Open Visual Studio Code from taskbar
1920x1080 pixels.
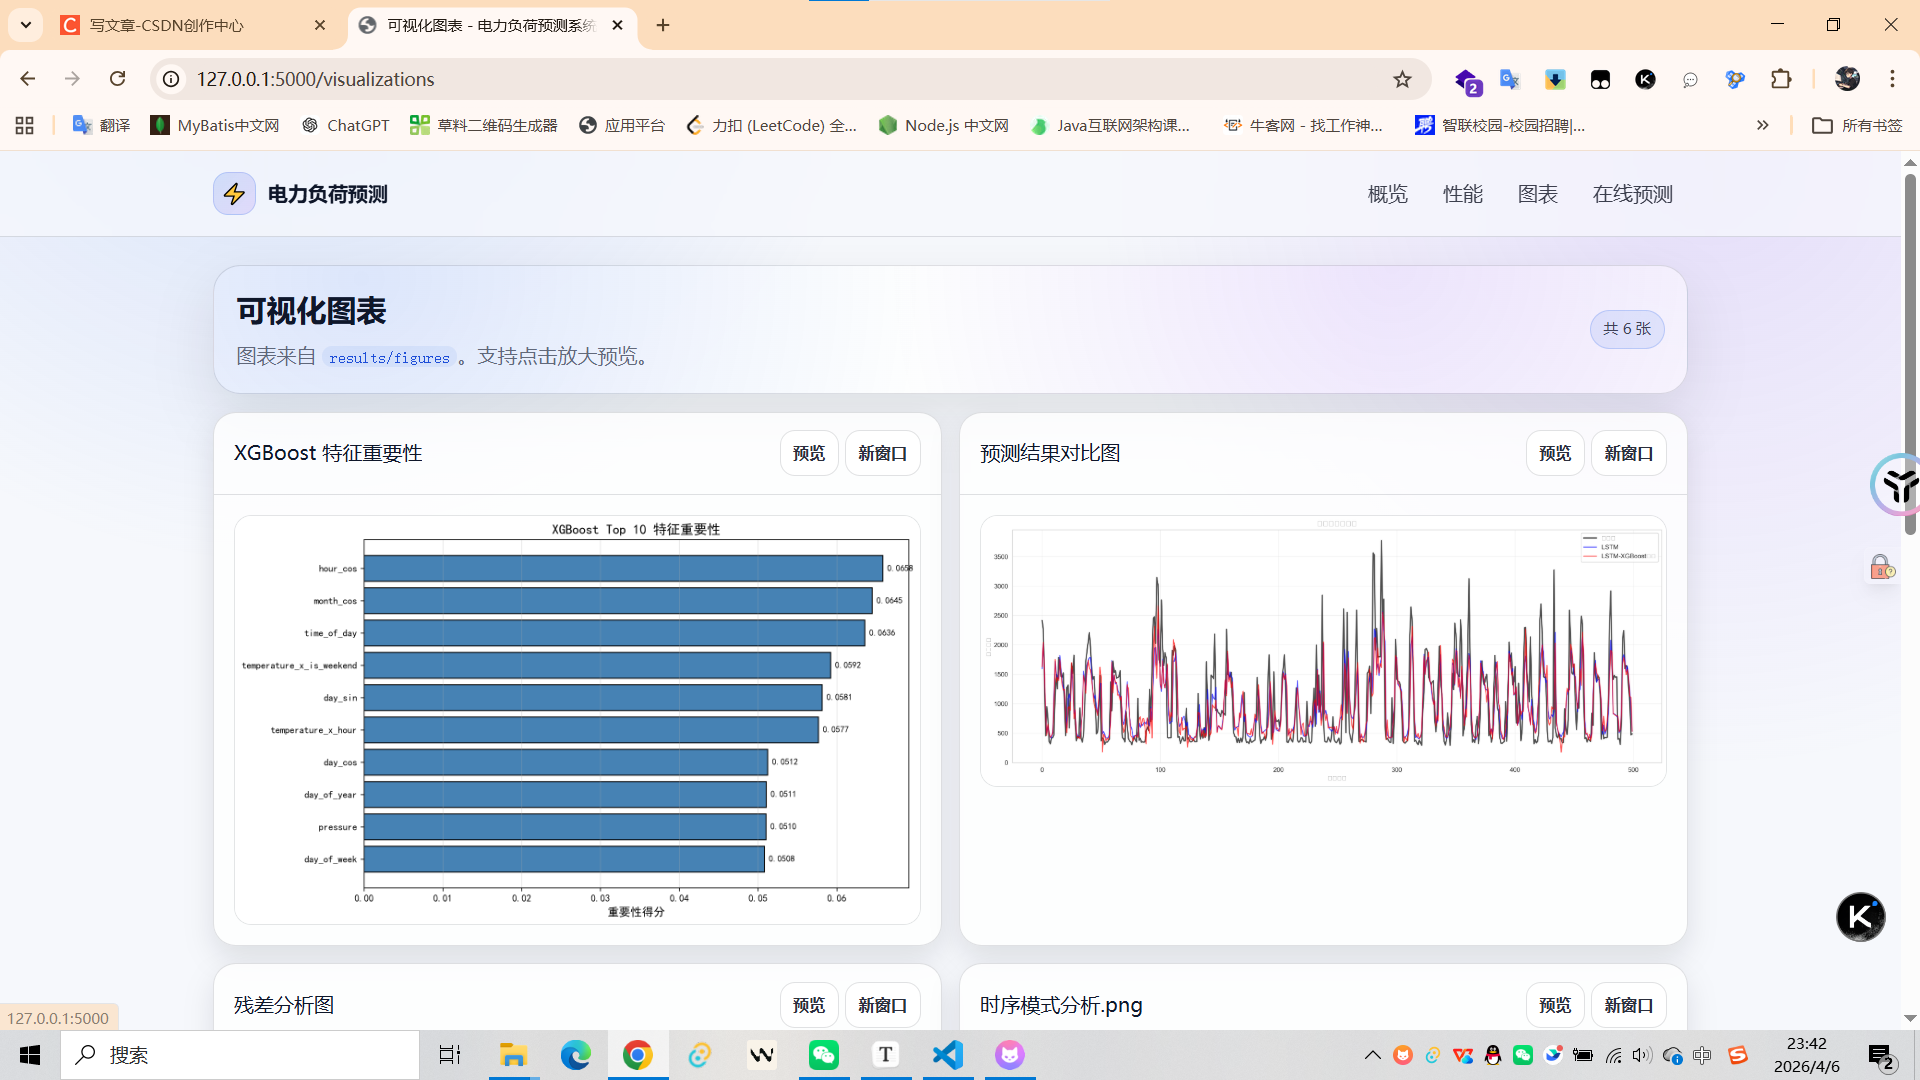[x=947, y=1055]
